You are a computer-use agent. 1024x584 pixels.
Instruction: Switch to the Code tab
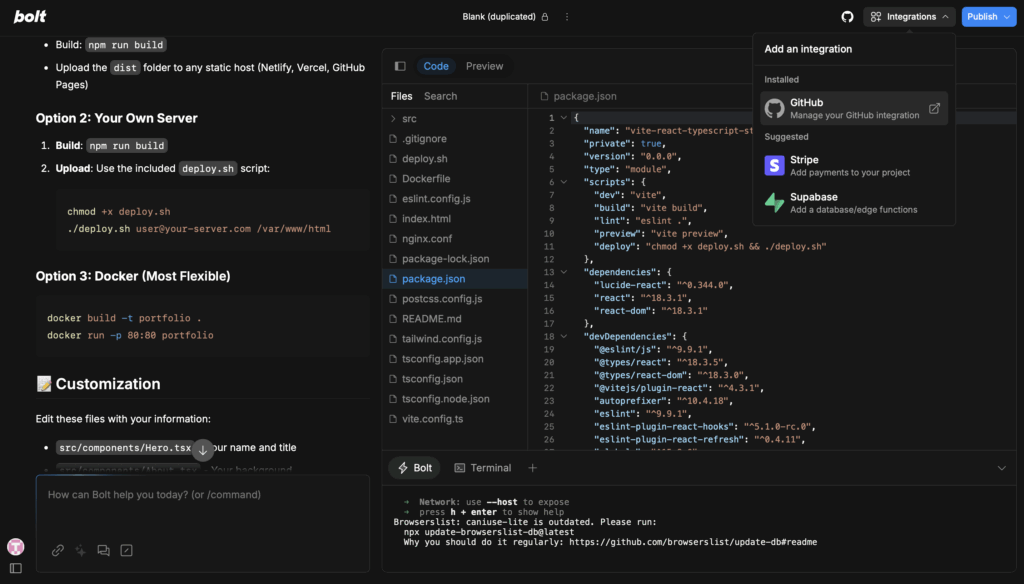coord(436,66)
